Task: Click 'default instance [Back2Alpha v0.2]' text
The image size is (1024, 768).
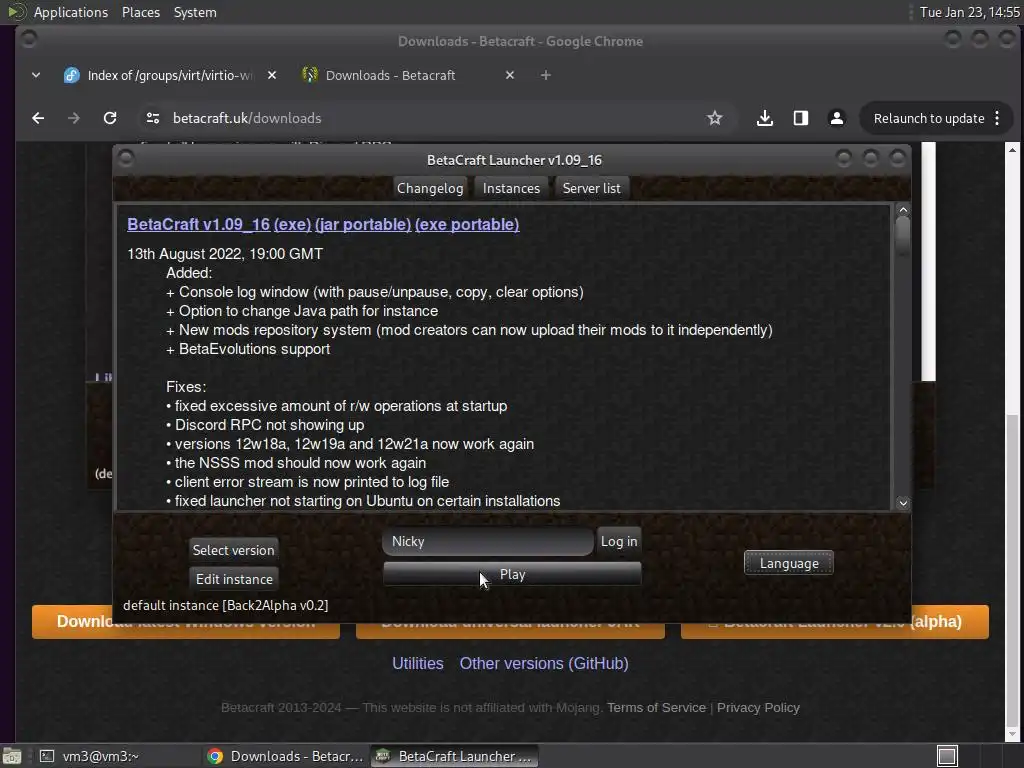Action: [x=226, y=605]
